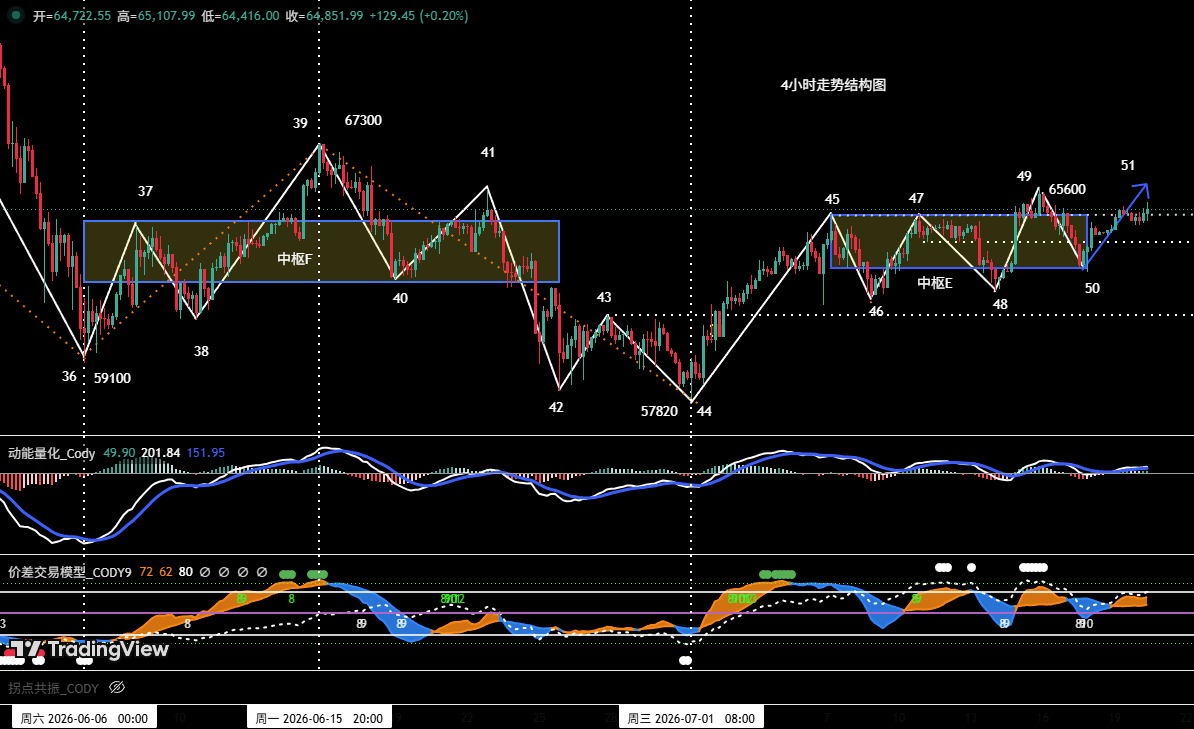Select the 中枢E rectangle box
This screenshot has width=1194, height=729.
[x=959, y=241]
